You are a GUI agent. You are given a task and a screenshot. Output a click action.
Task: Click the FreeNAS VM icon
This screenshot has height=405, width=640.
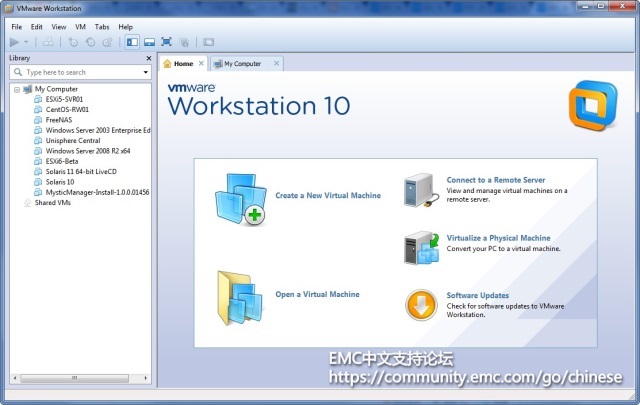pyautogui.click(x=38, y=120)
